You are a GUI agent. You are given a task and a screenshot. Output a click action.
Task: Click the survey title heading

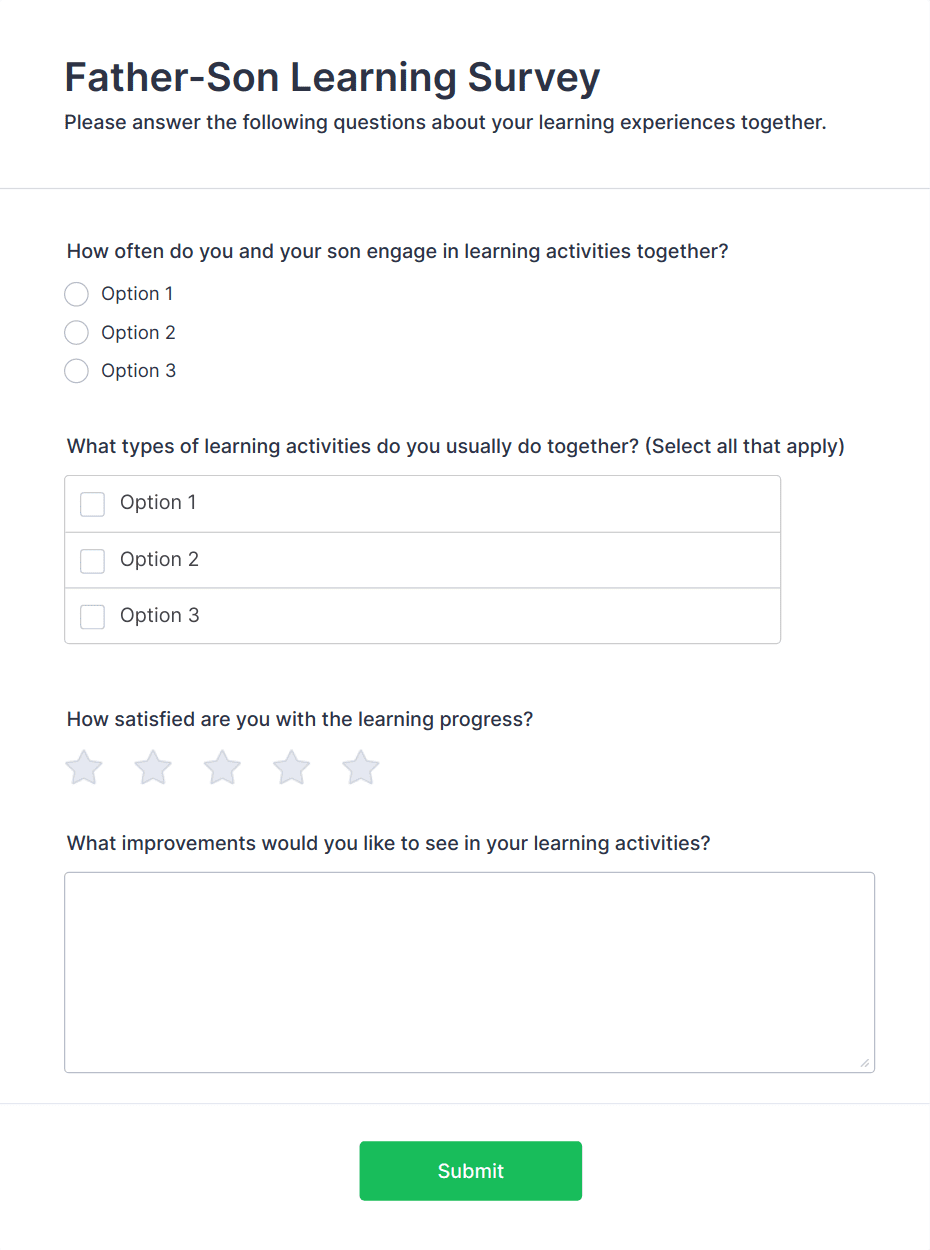click(x=331, y=77)
